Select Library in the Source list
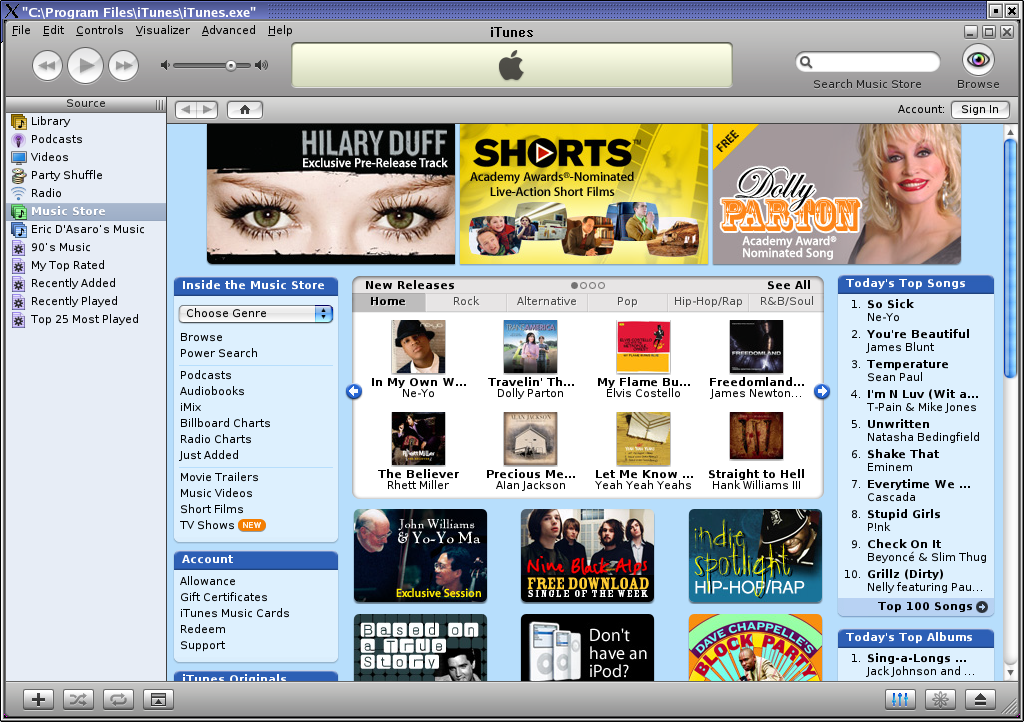1024x722 pixels. click(x=86, y=121)
